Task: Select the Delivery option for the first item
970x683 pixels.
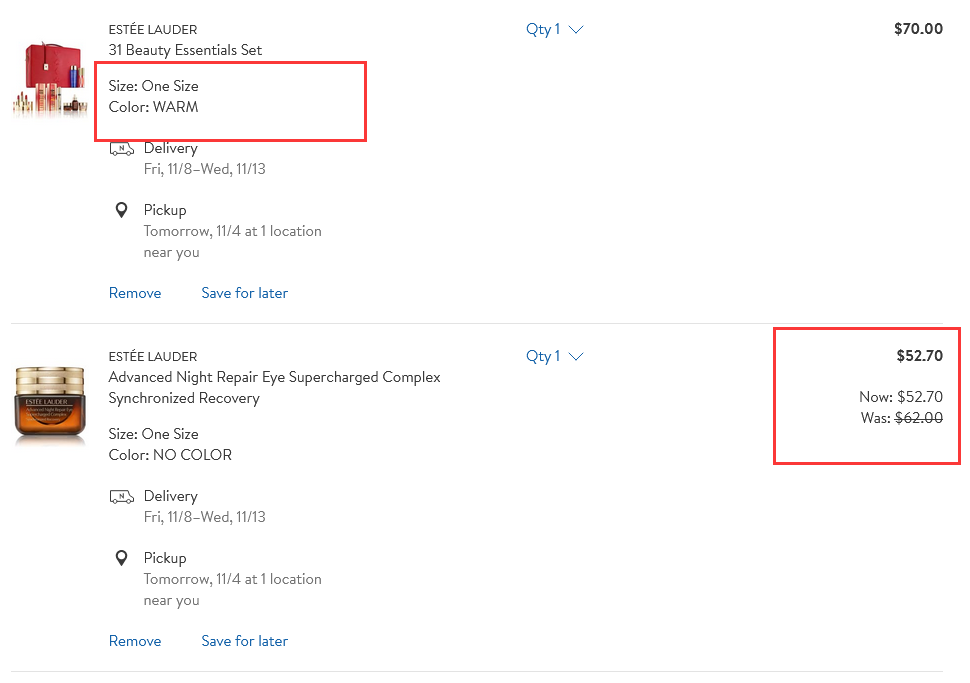Action: click(x=171, y=148)
